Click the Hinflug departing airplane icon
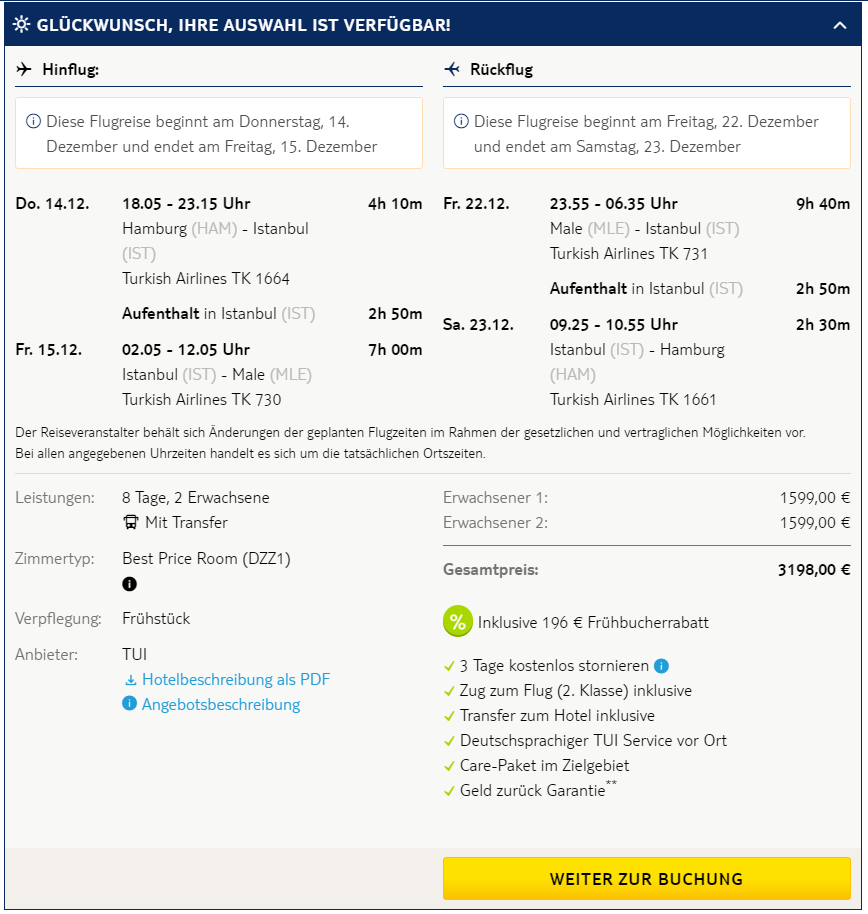The width and height of the screenshot is (868, 914). tap(25, 70)
